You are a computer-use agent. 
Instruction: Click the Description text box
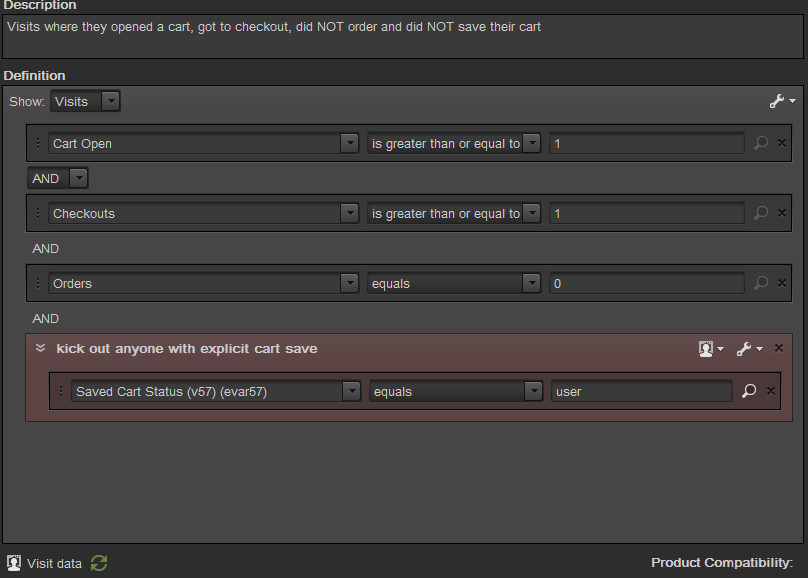pos(403,37)
